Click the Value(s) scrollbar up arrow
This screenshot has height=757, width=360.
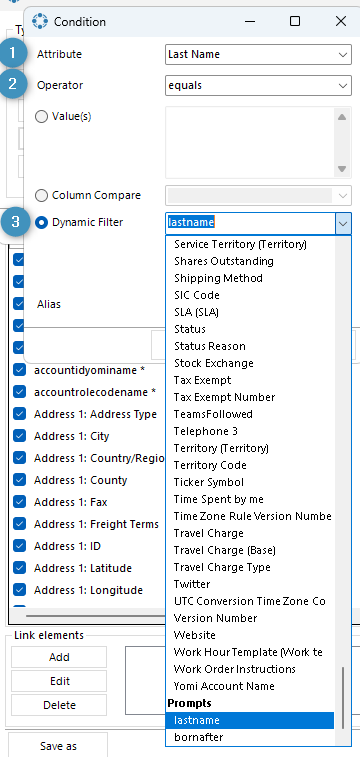pos(342,117)
